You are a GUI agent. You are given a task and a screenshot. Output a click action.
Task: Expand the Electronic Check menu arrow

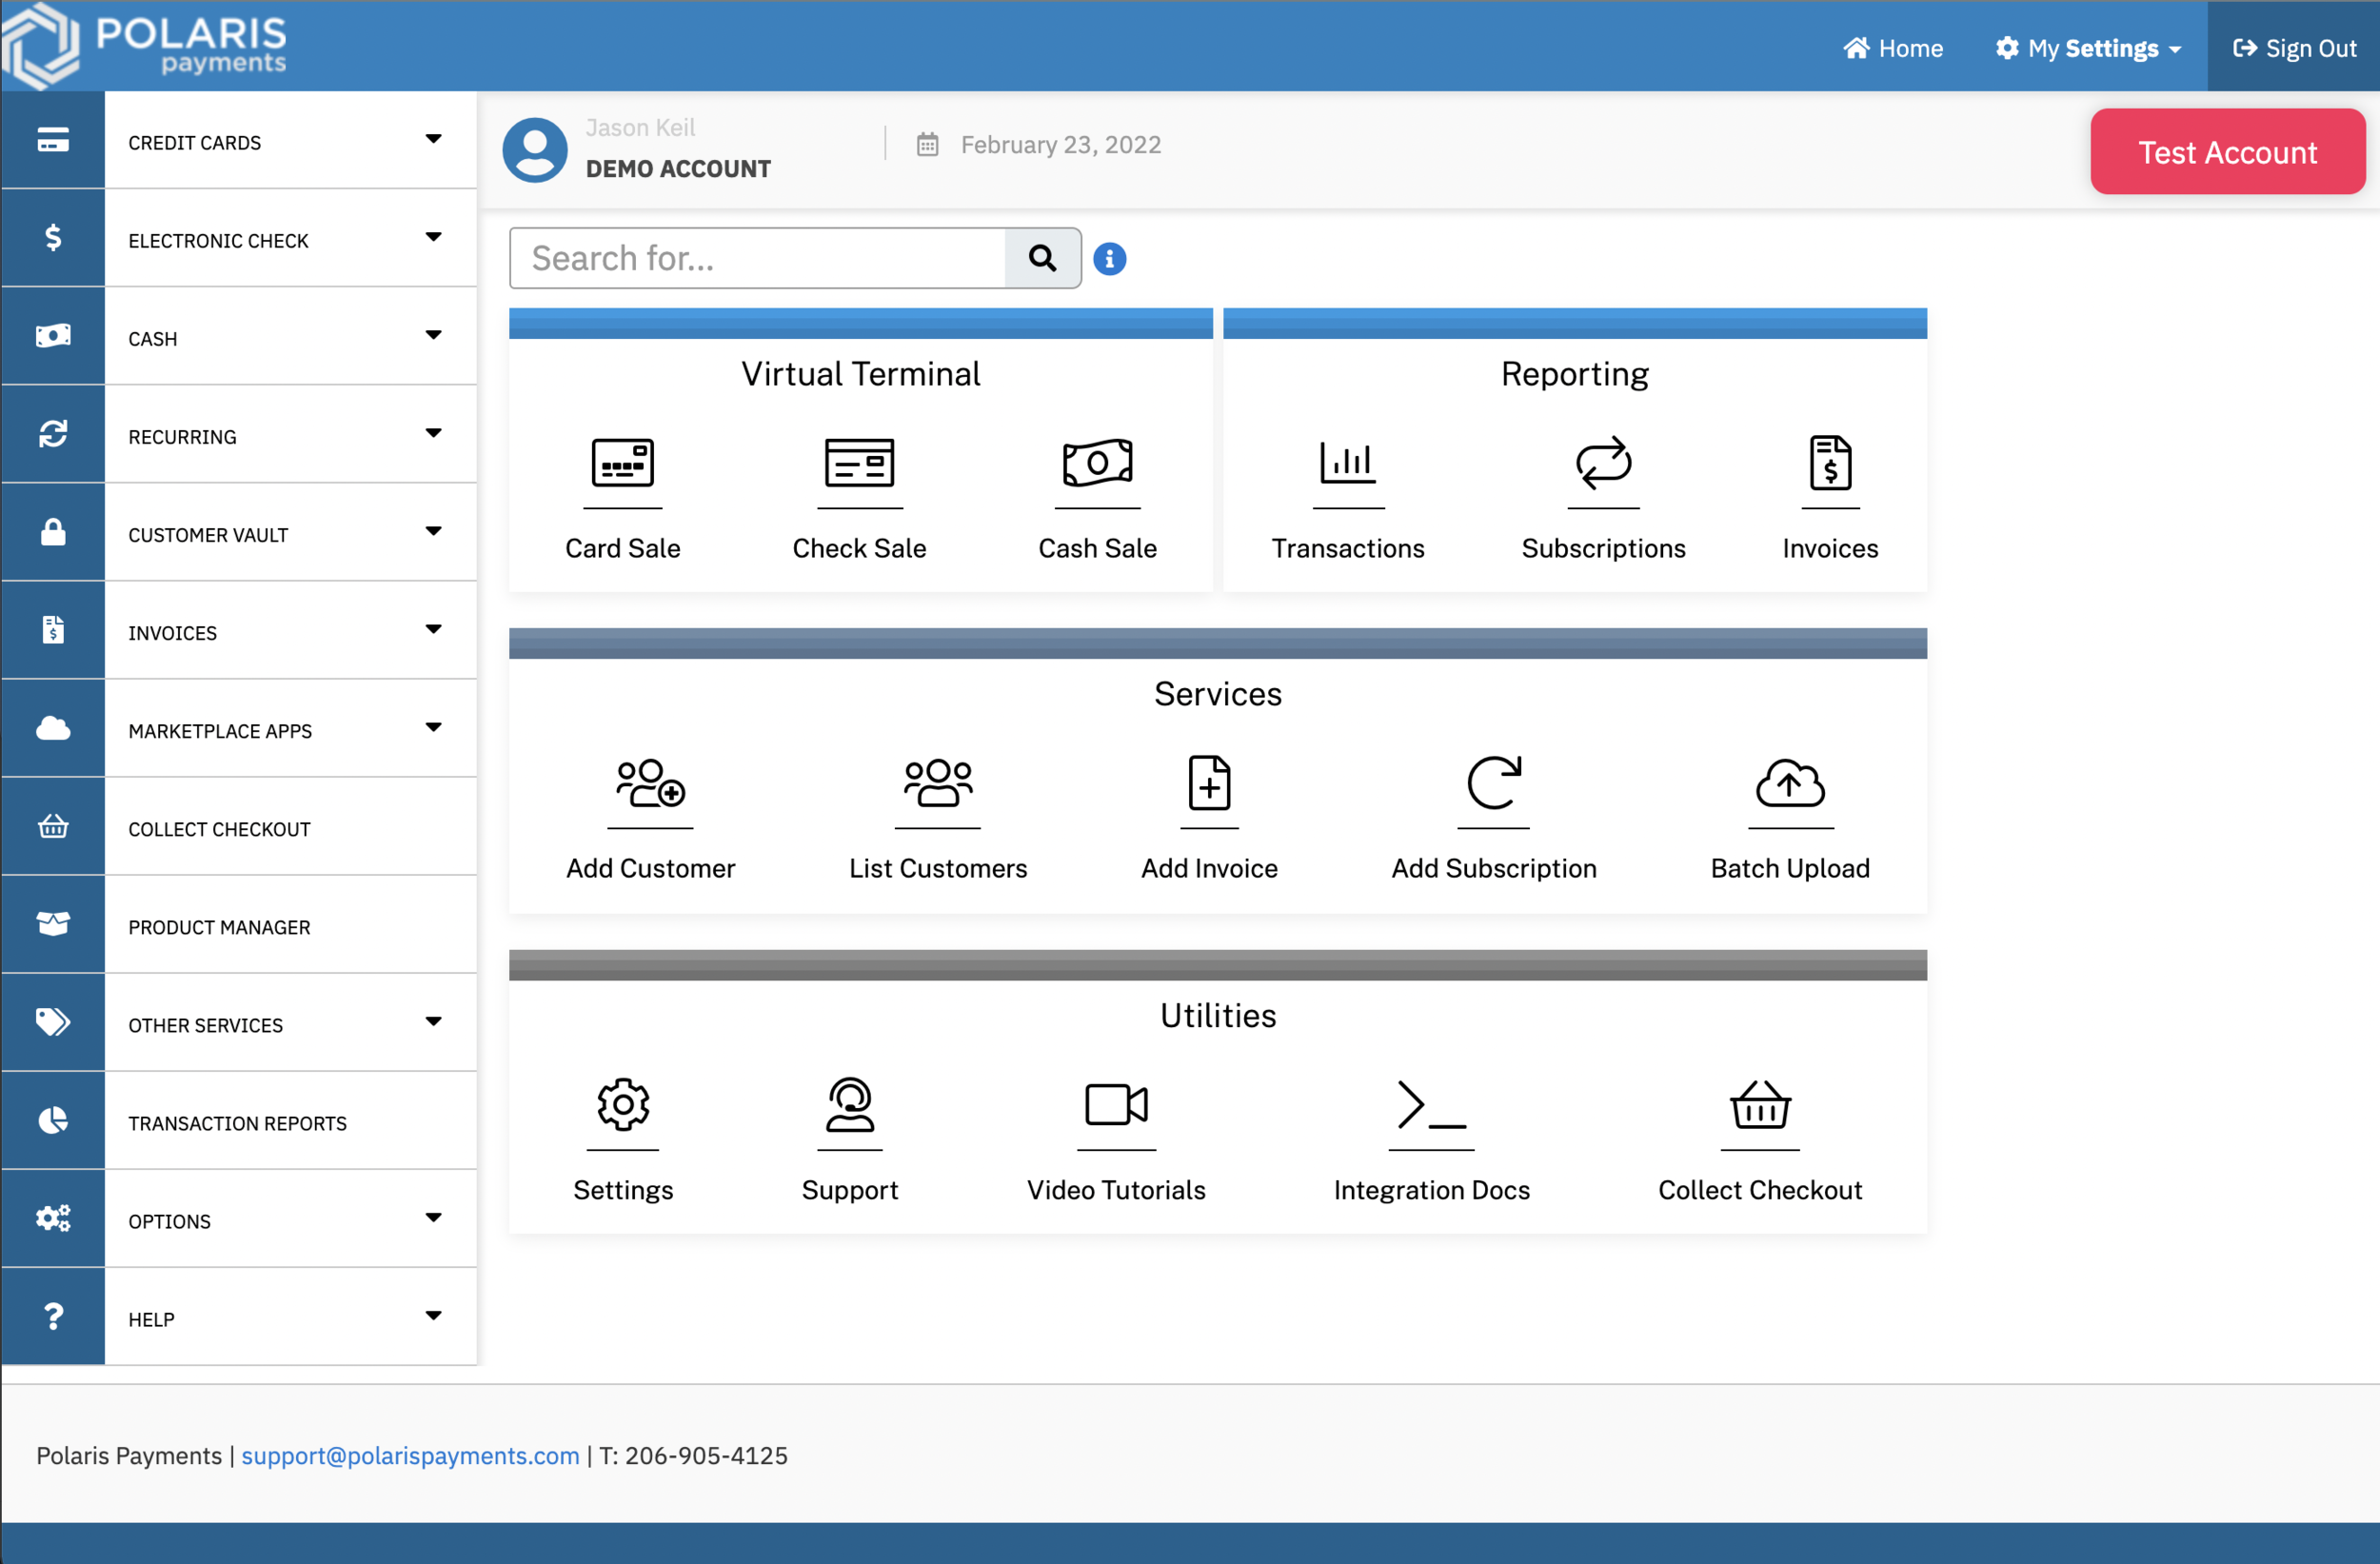(x=433, y=237)
